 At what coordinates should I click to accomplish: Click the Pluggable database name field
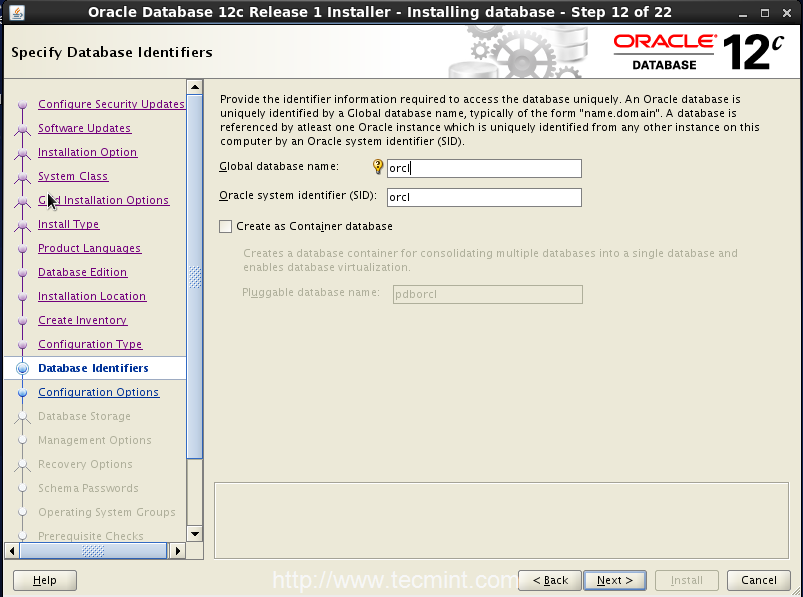[488, 294]
